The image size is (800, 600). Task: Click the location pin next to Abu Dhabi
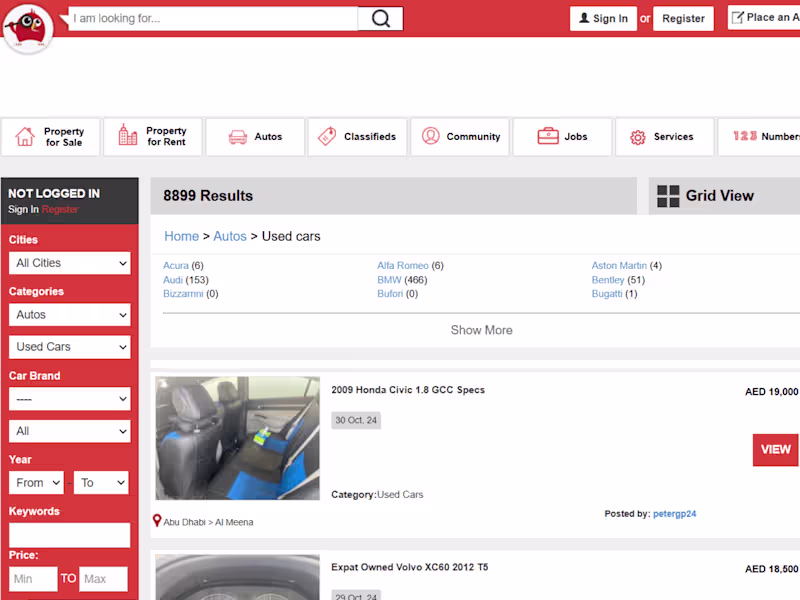157,520
